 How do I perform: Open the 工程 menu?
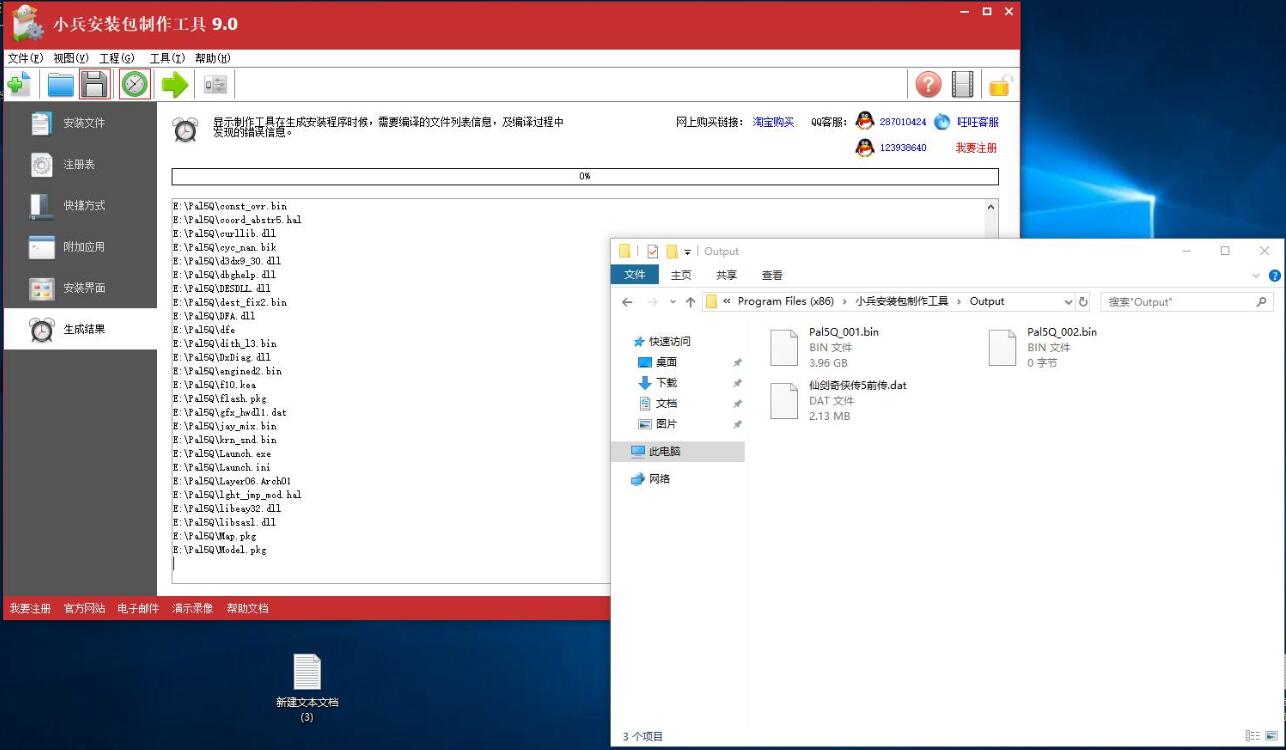[x=117, y=58]
